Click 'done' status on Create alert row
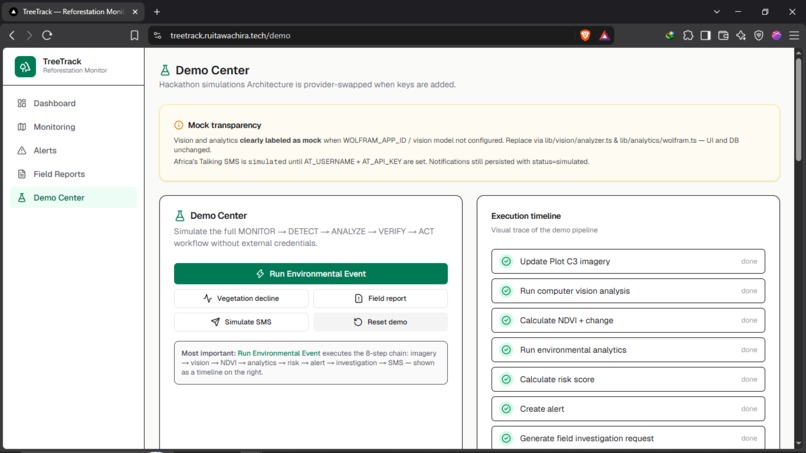806x453 pixels. coord(749,409)
